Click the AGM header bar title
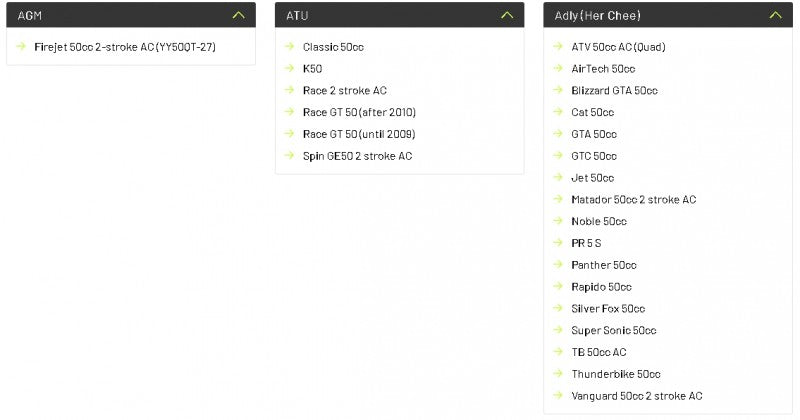The width and height of the screenshot is (800, 420). [30, 15]
